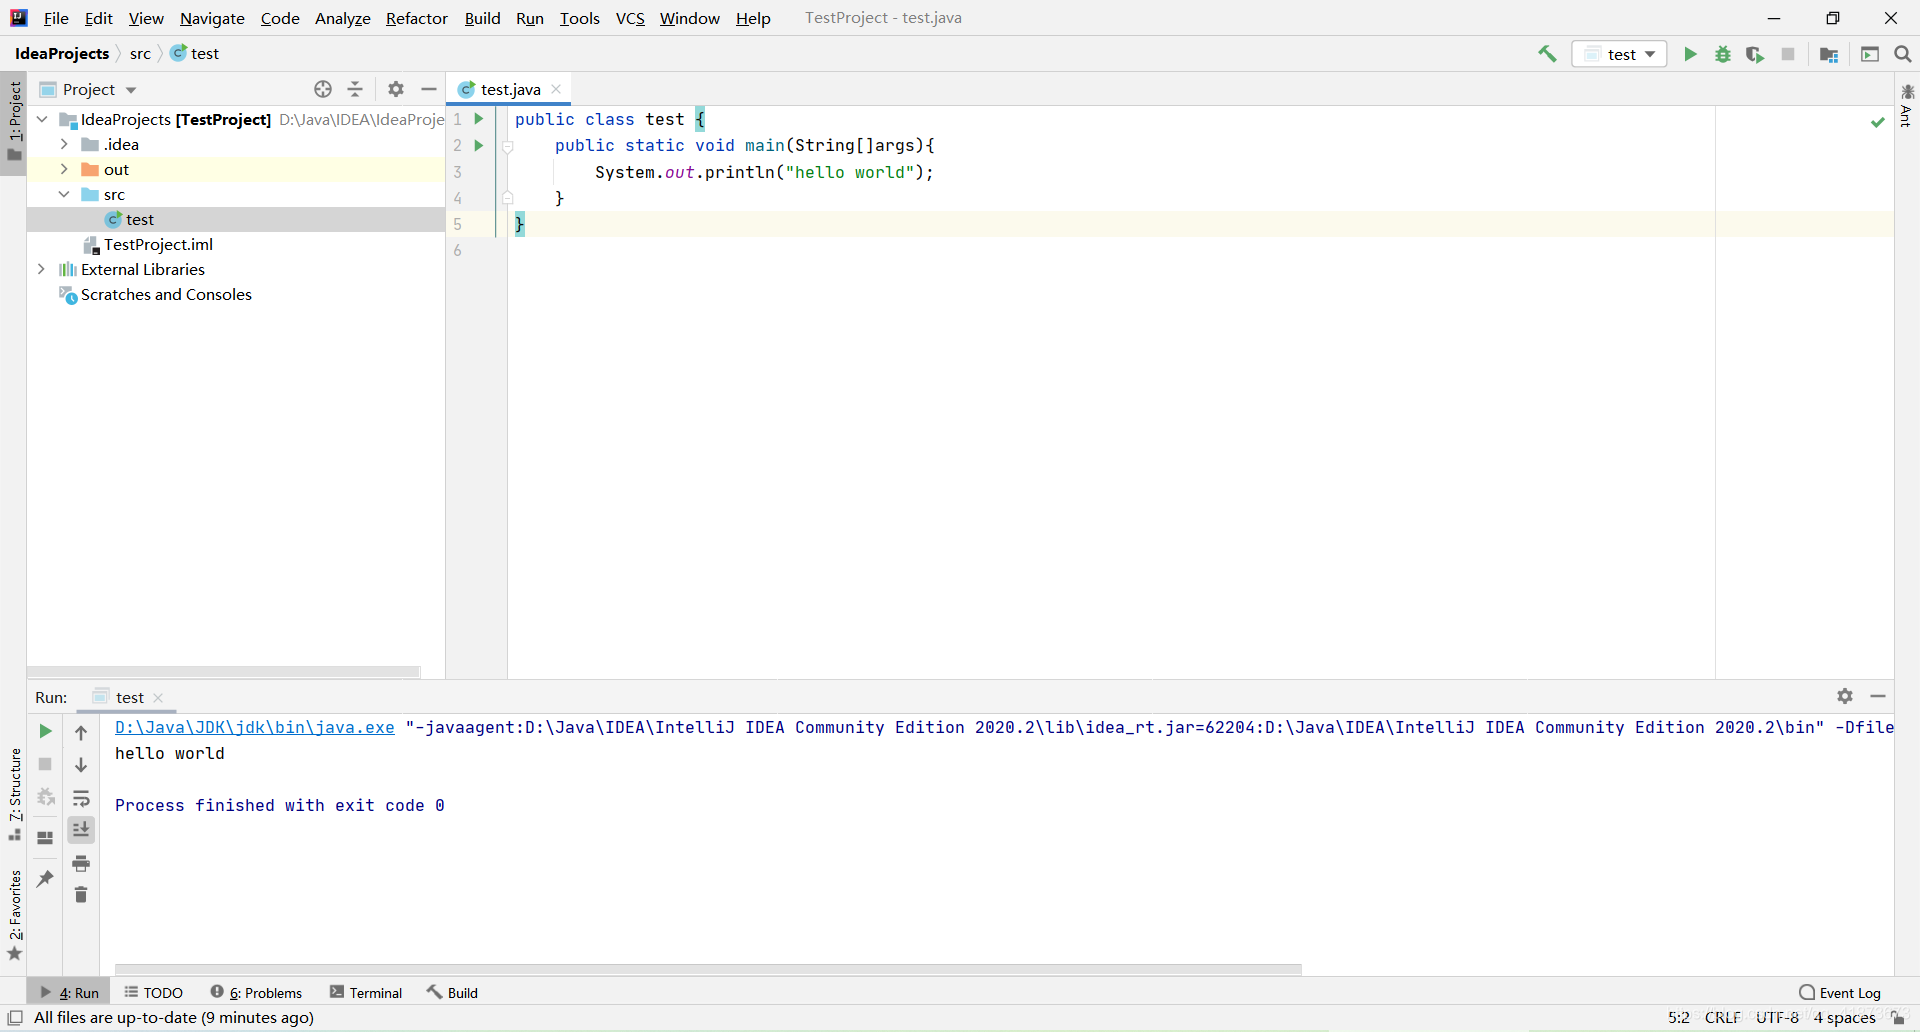The width and height of the screenshot is (1920, 1032).
Task: Open the Refactor menu
Action: pos(416,18)
